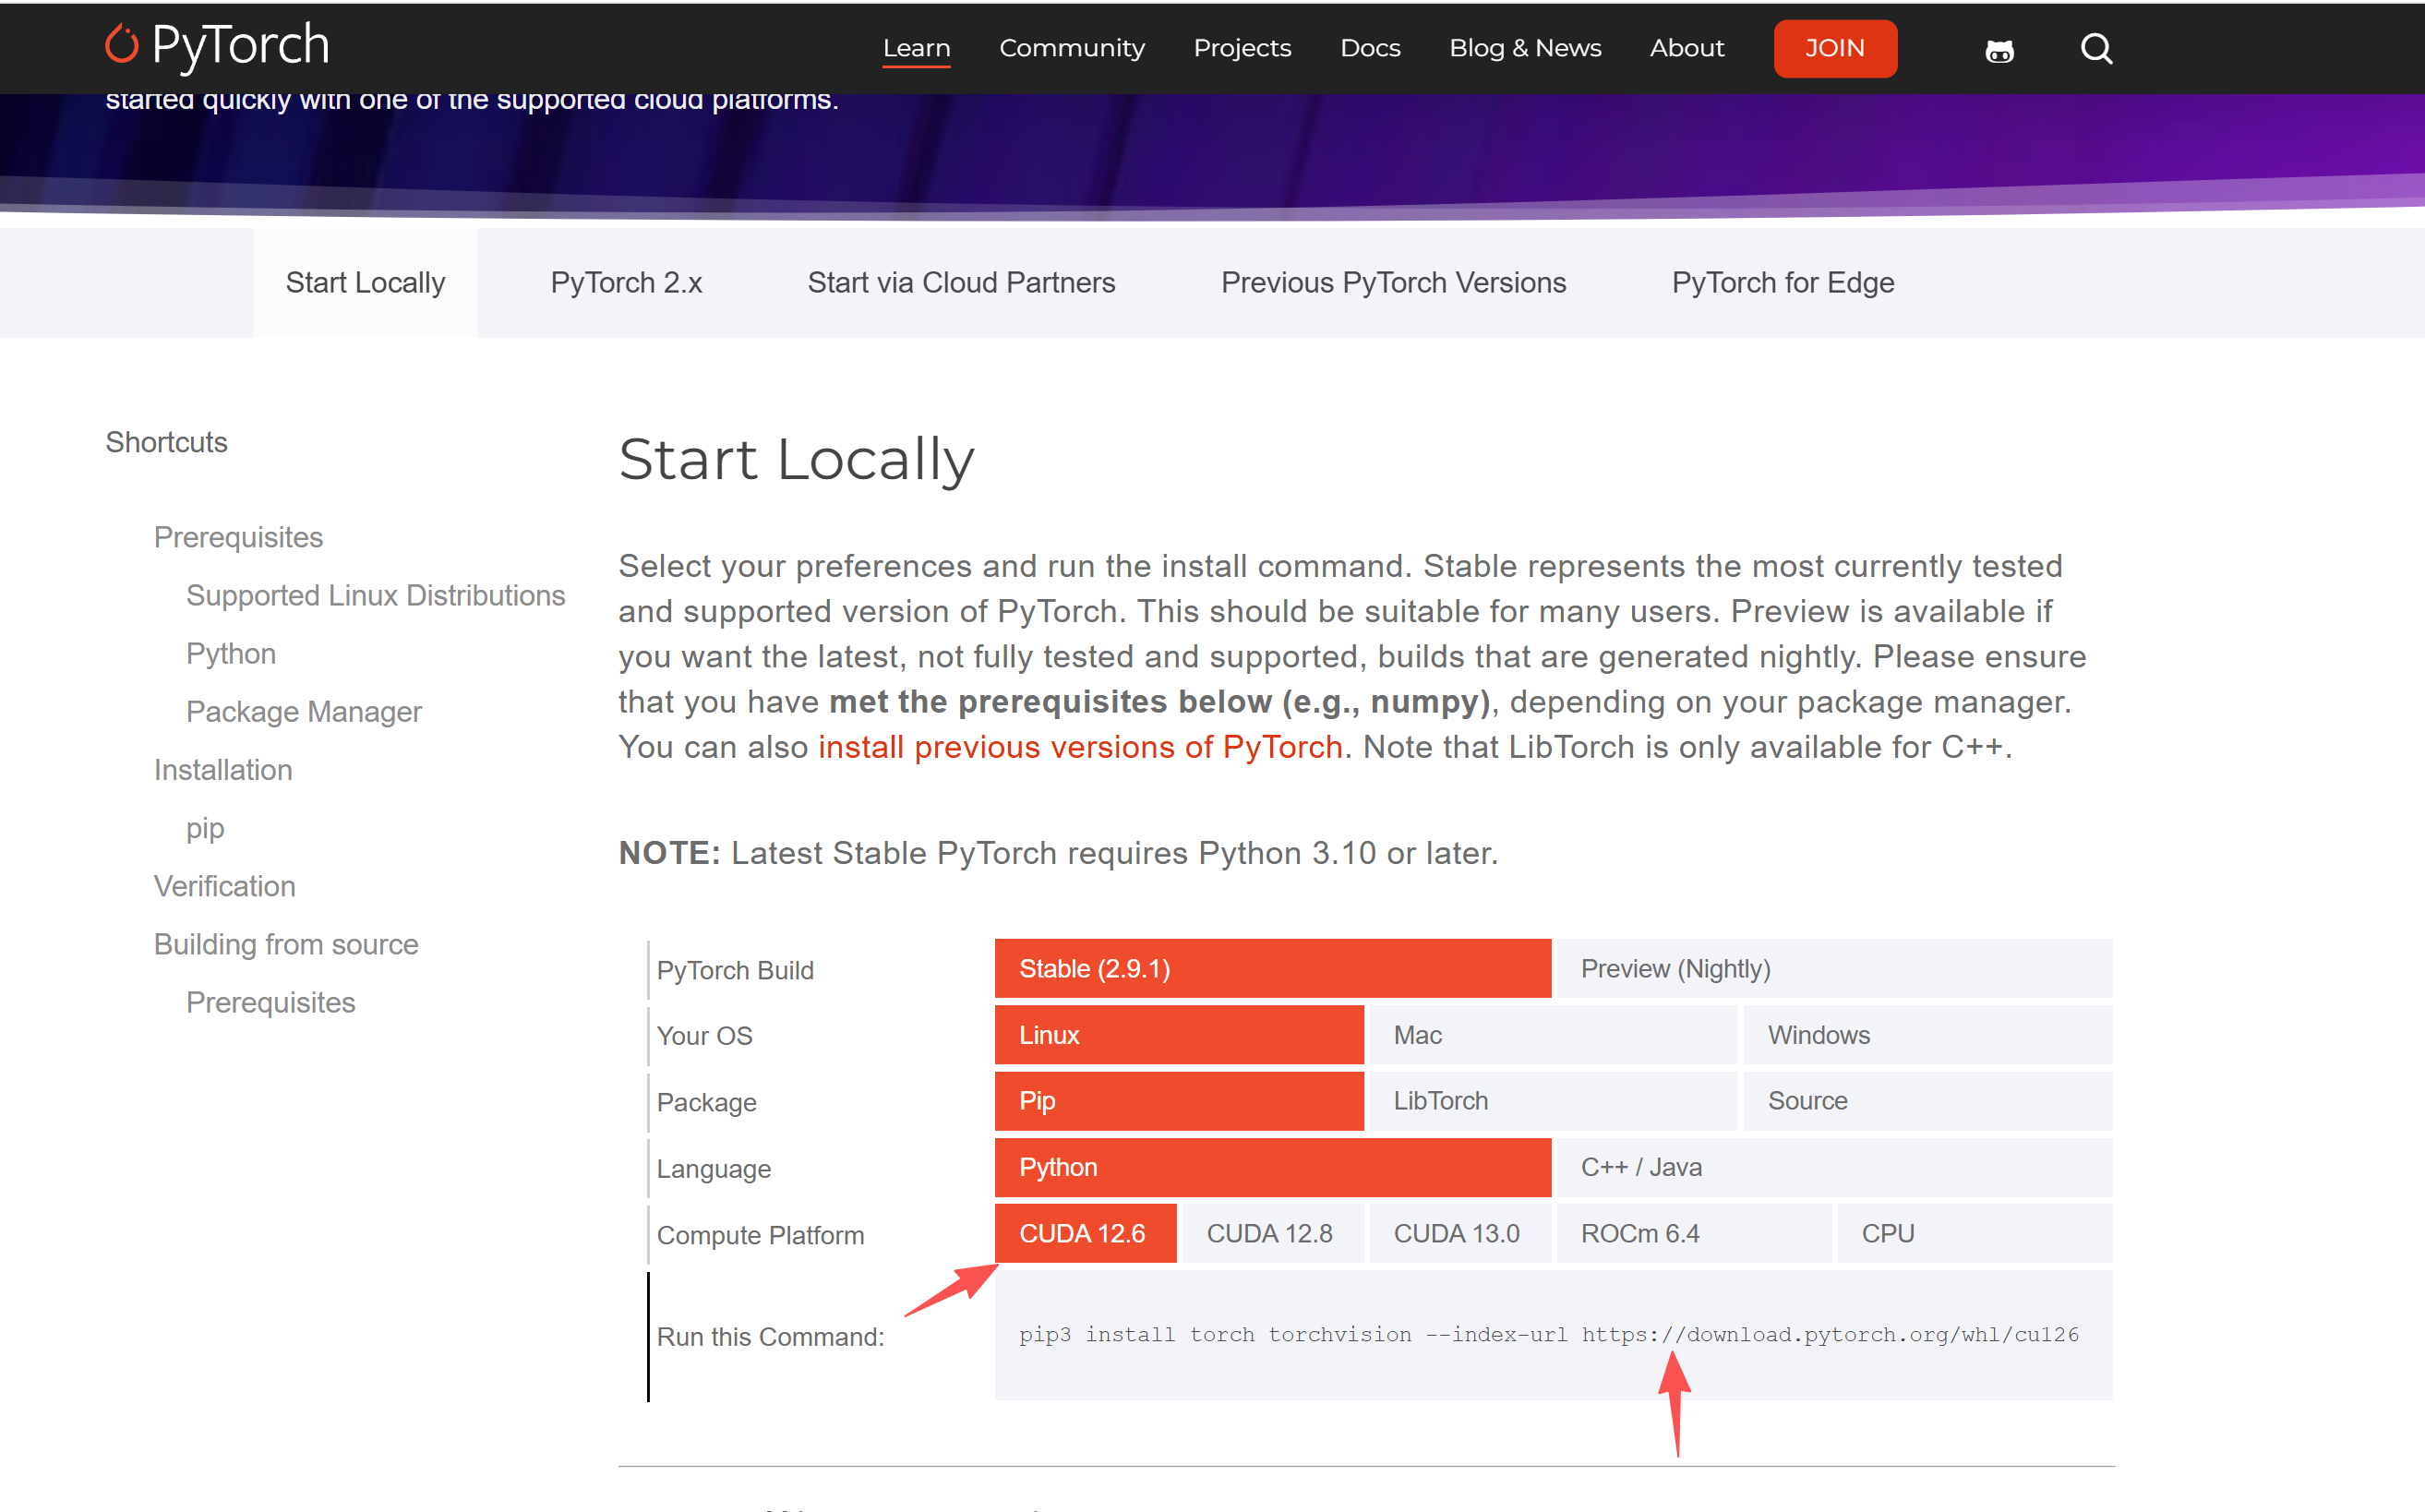
Task: Expand the About navigation menu
Action: tap(1686, 48)
